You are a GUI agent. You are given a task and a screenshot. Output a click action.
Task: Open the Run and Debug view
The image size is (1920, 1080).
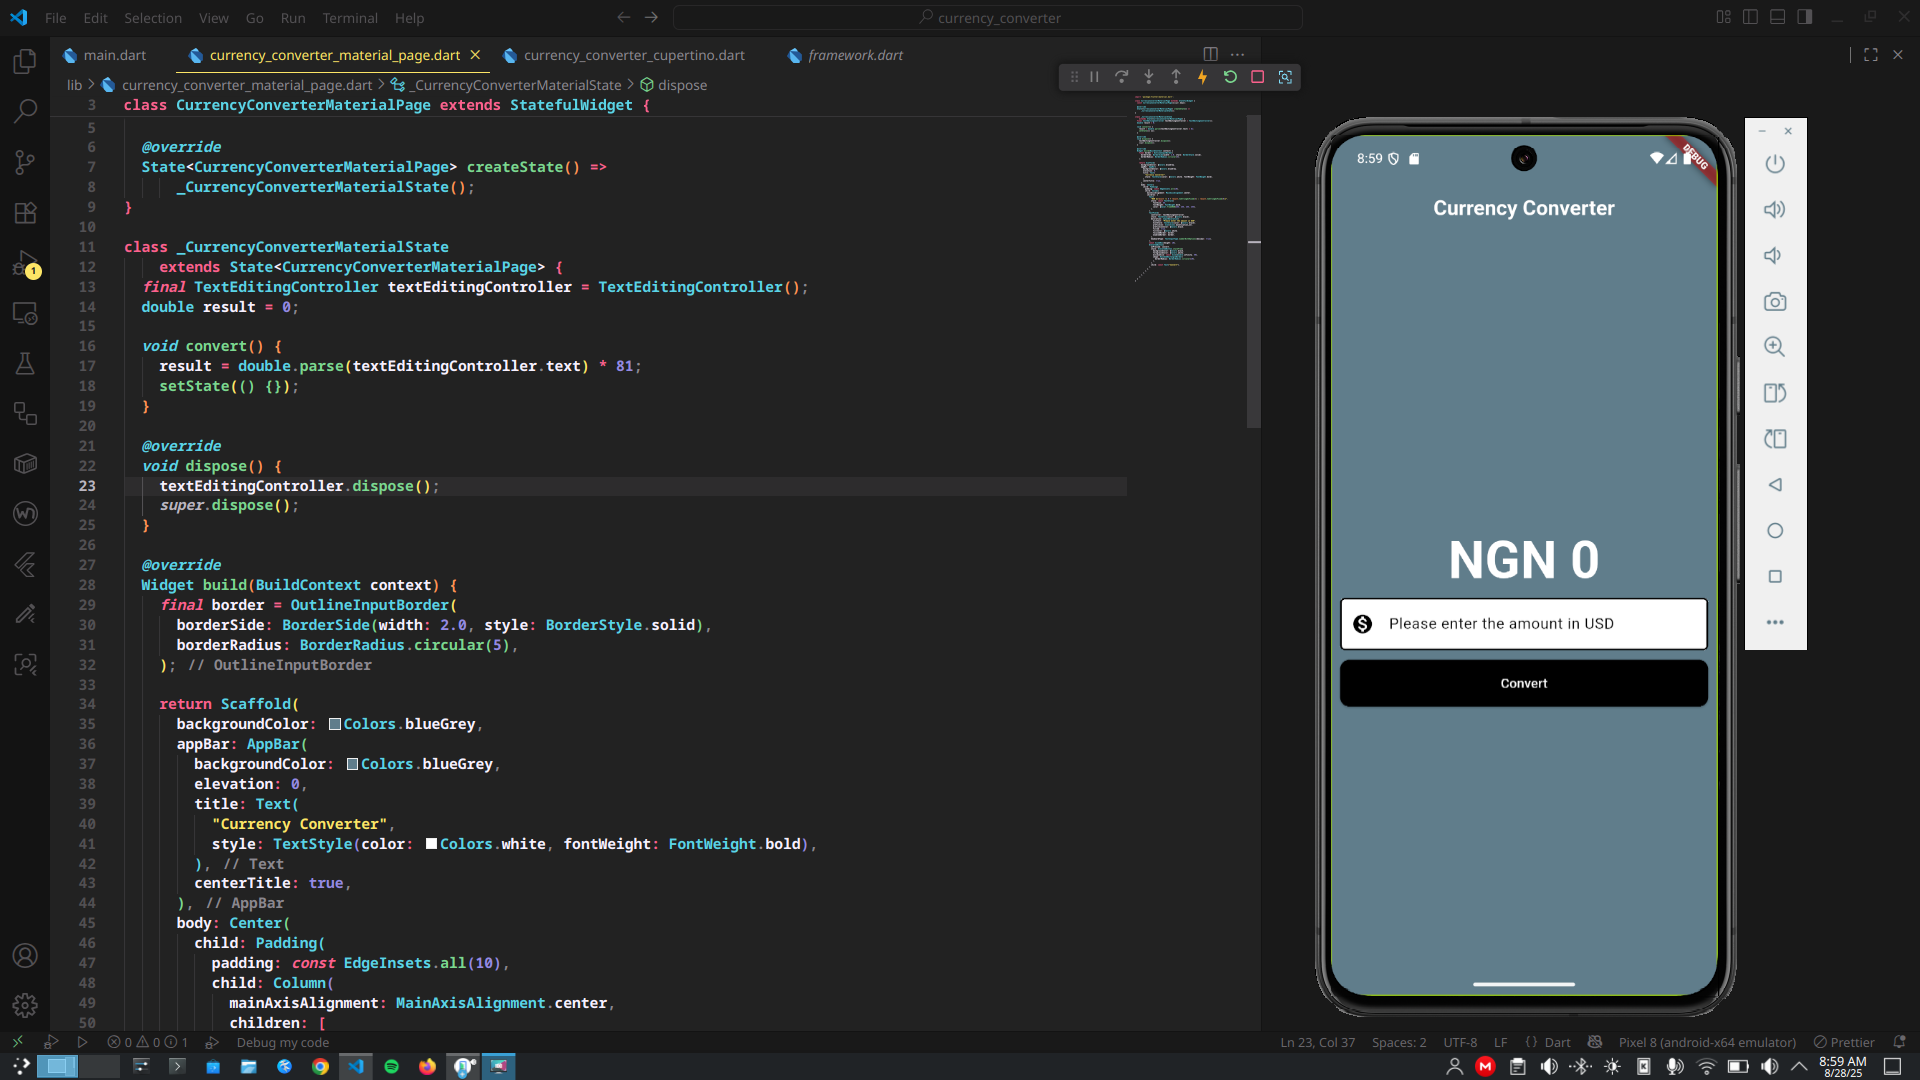[x=25, y=264]
